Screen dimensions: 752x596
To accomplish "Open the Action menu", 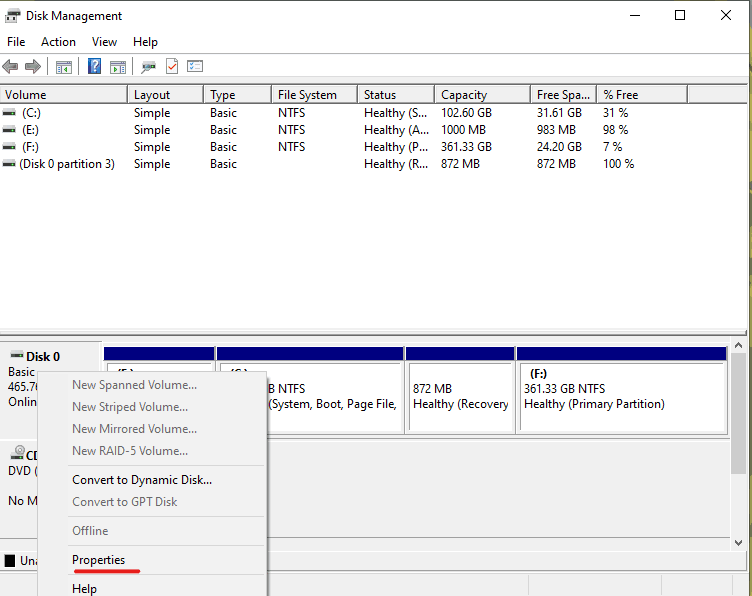I will [x=58, y=42].
